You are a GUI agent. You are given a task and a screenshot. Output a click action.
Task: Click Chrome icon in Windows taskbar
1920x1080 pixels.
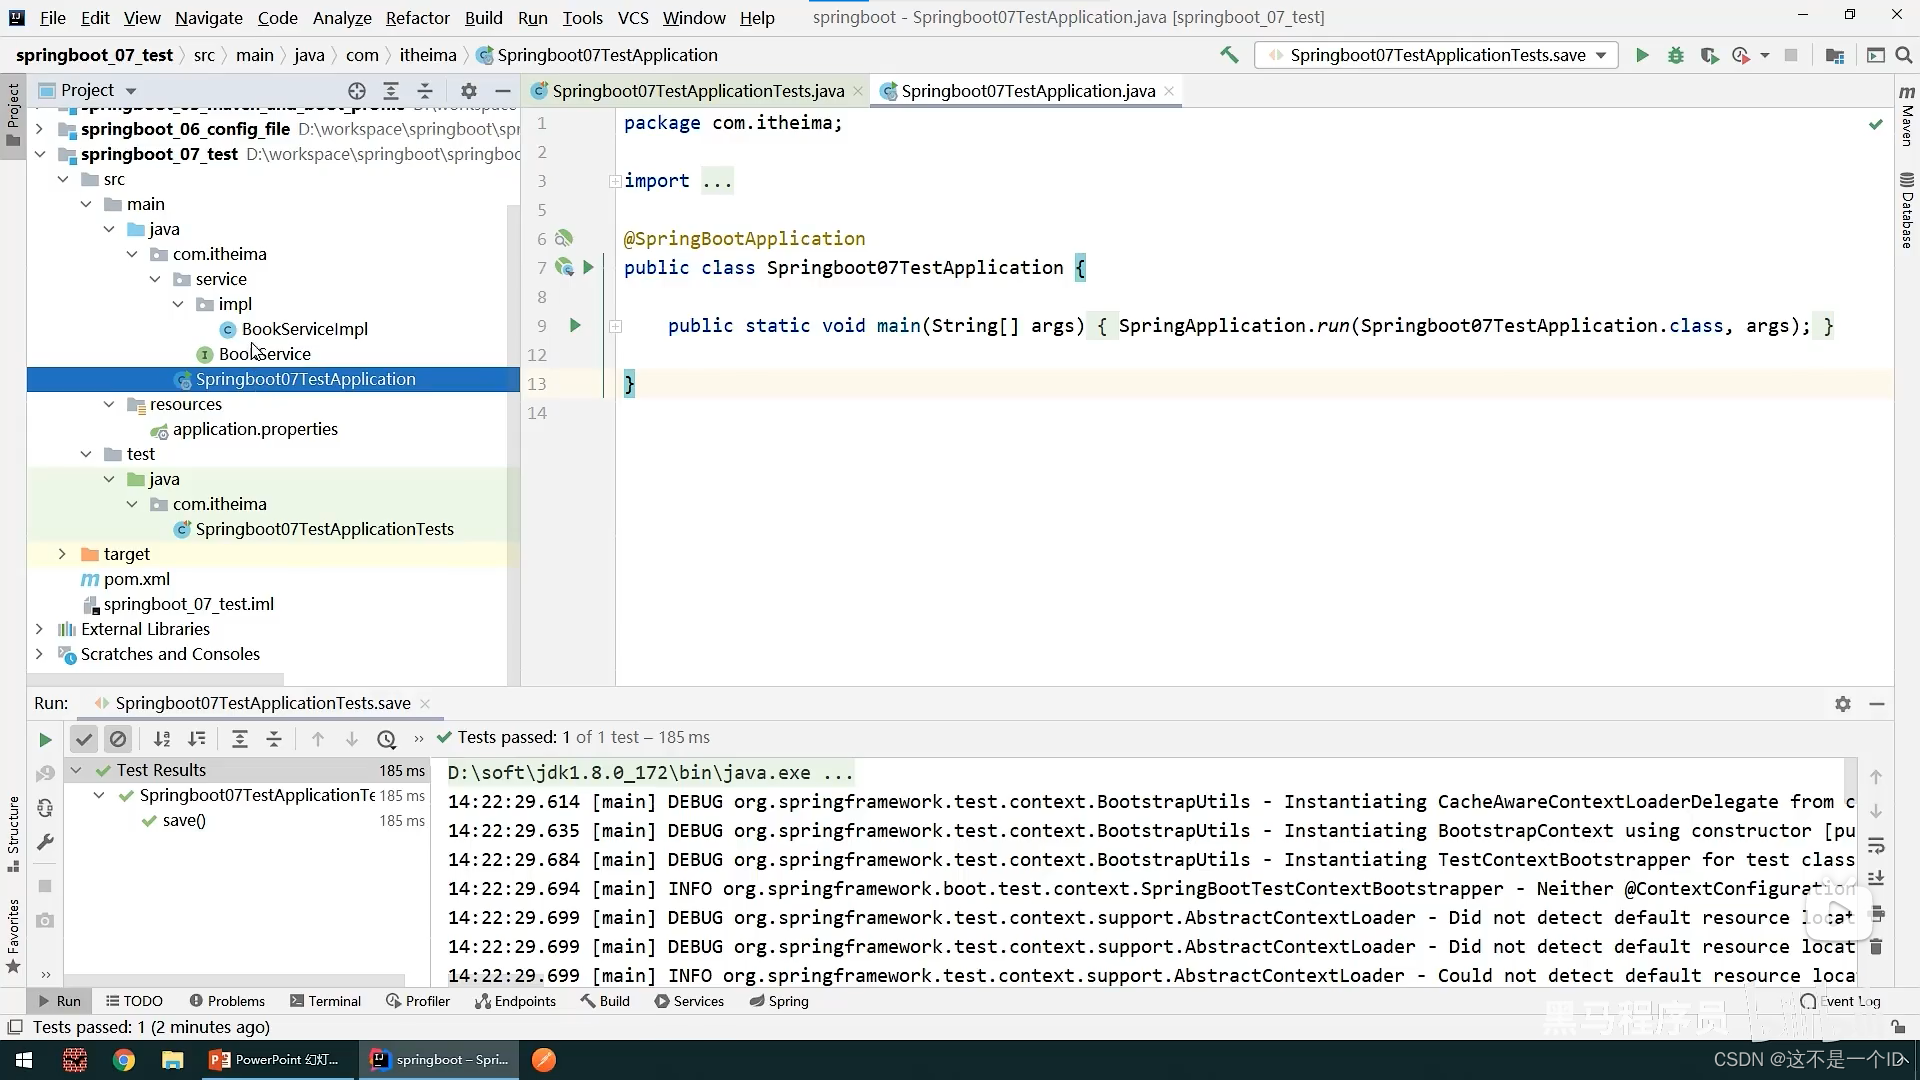tap(124, 1060)
